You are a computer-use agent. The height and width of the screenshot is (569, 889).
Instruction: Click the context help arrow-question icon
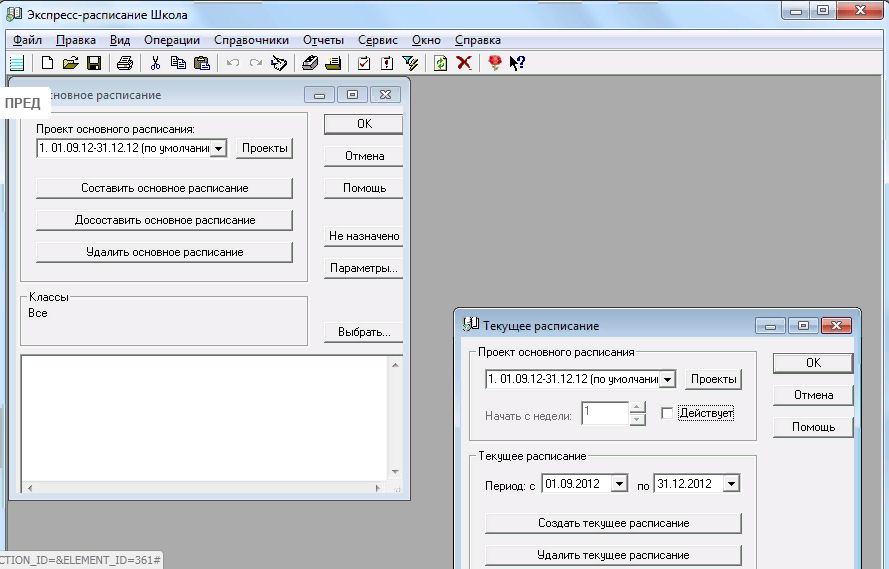coord(517,63)
